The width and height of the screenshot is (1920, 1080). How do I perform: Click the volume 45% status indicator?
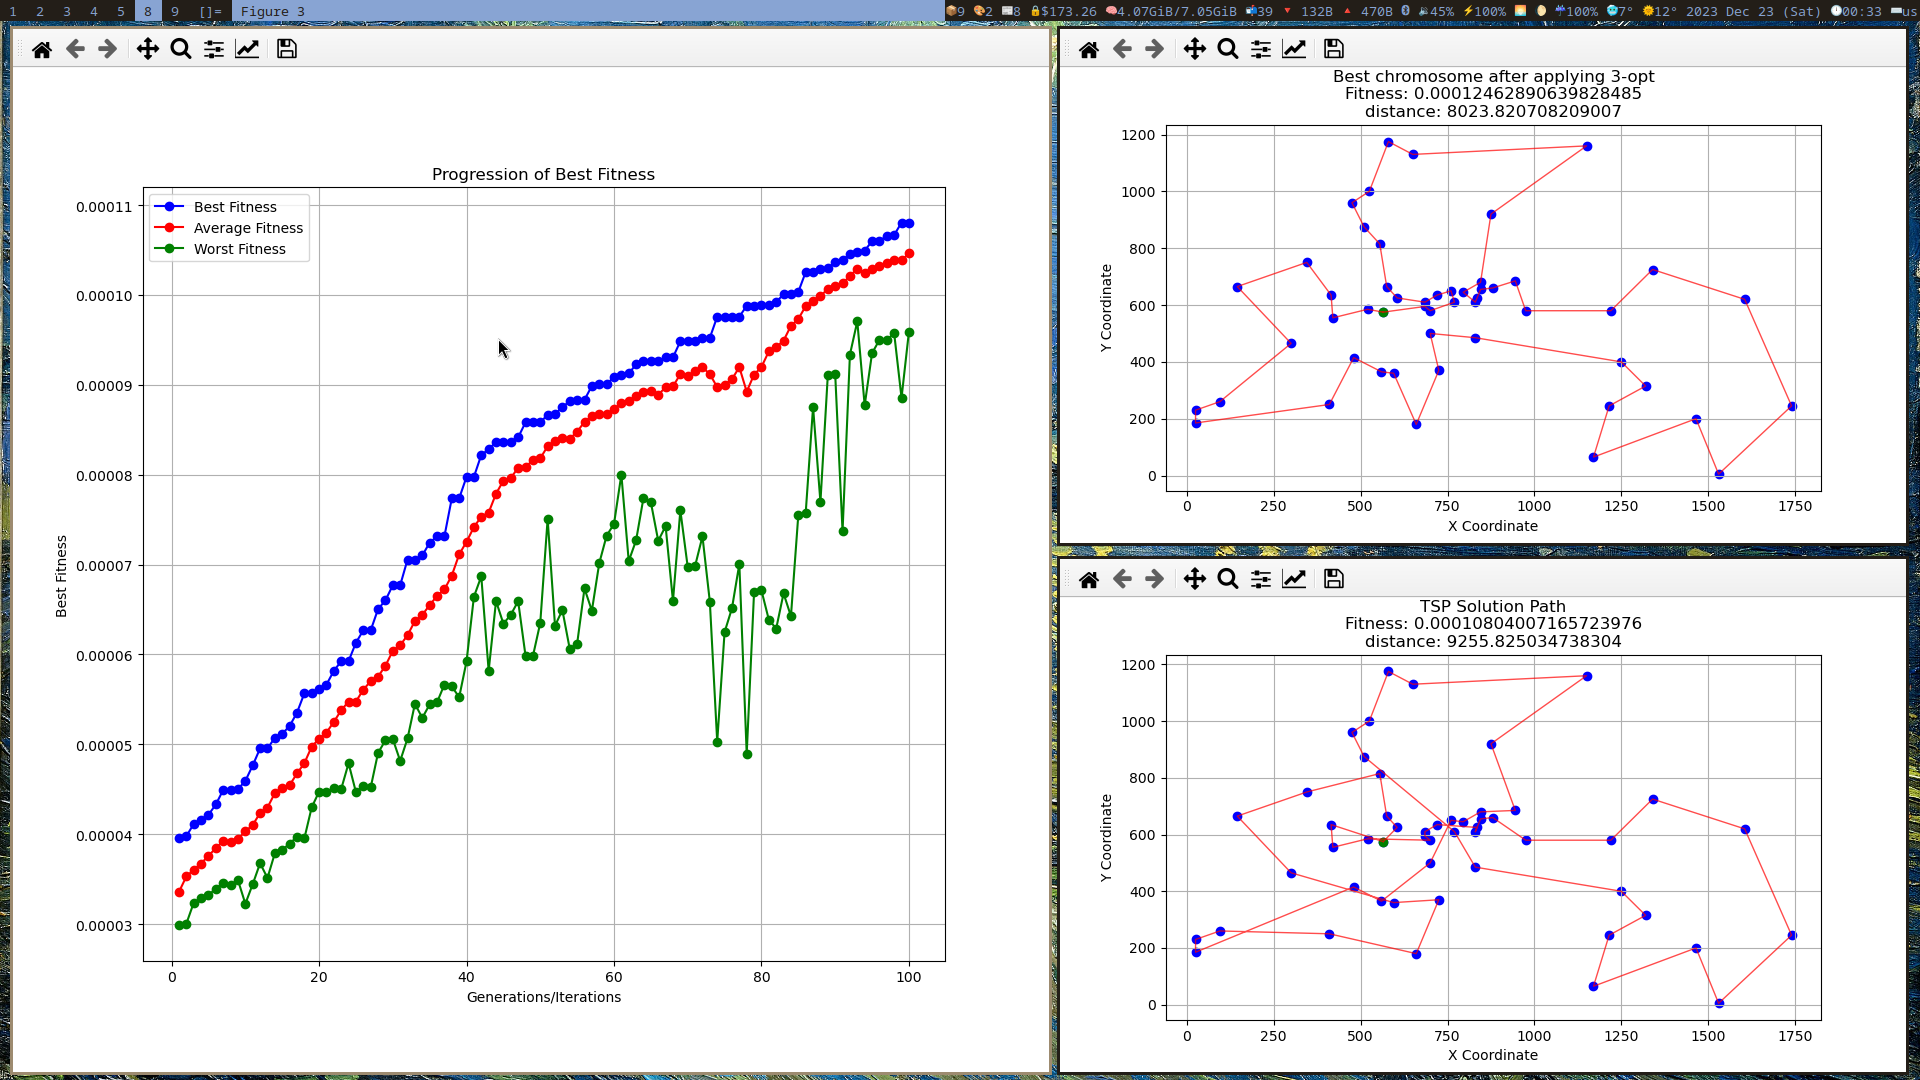click(1437, 11)
